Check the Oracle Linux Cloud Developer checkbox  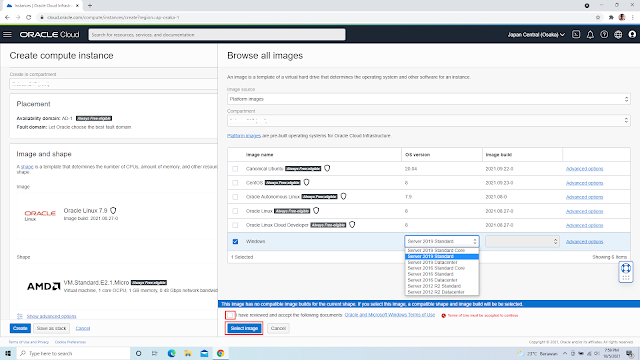pyautogui.click(x=235, y=225)
